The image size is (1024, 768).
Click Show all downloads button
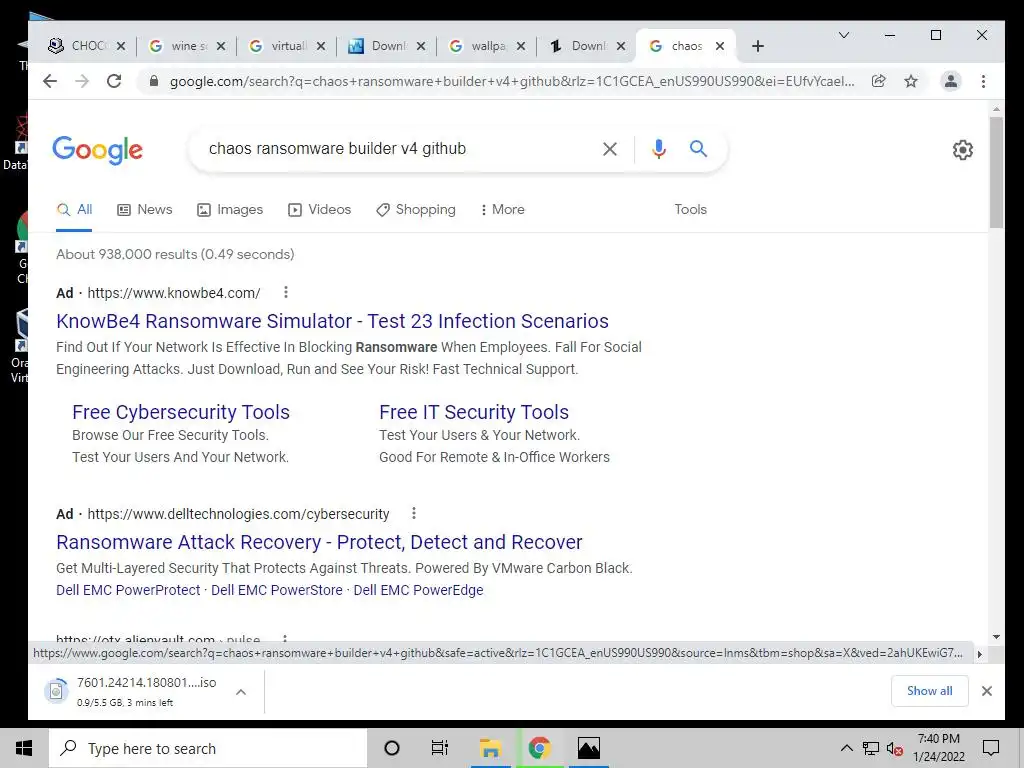click(929, 691)
